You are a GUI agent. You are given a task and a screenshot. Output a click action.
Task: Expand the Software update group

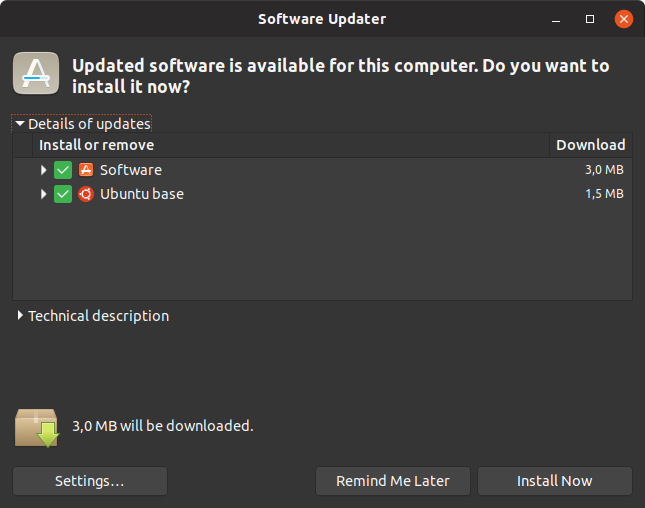(44, 170)
